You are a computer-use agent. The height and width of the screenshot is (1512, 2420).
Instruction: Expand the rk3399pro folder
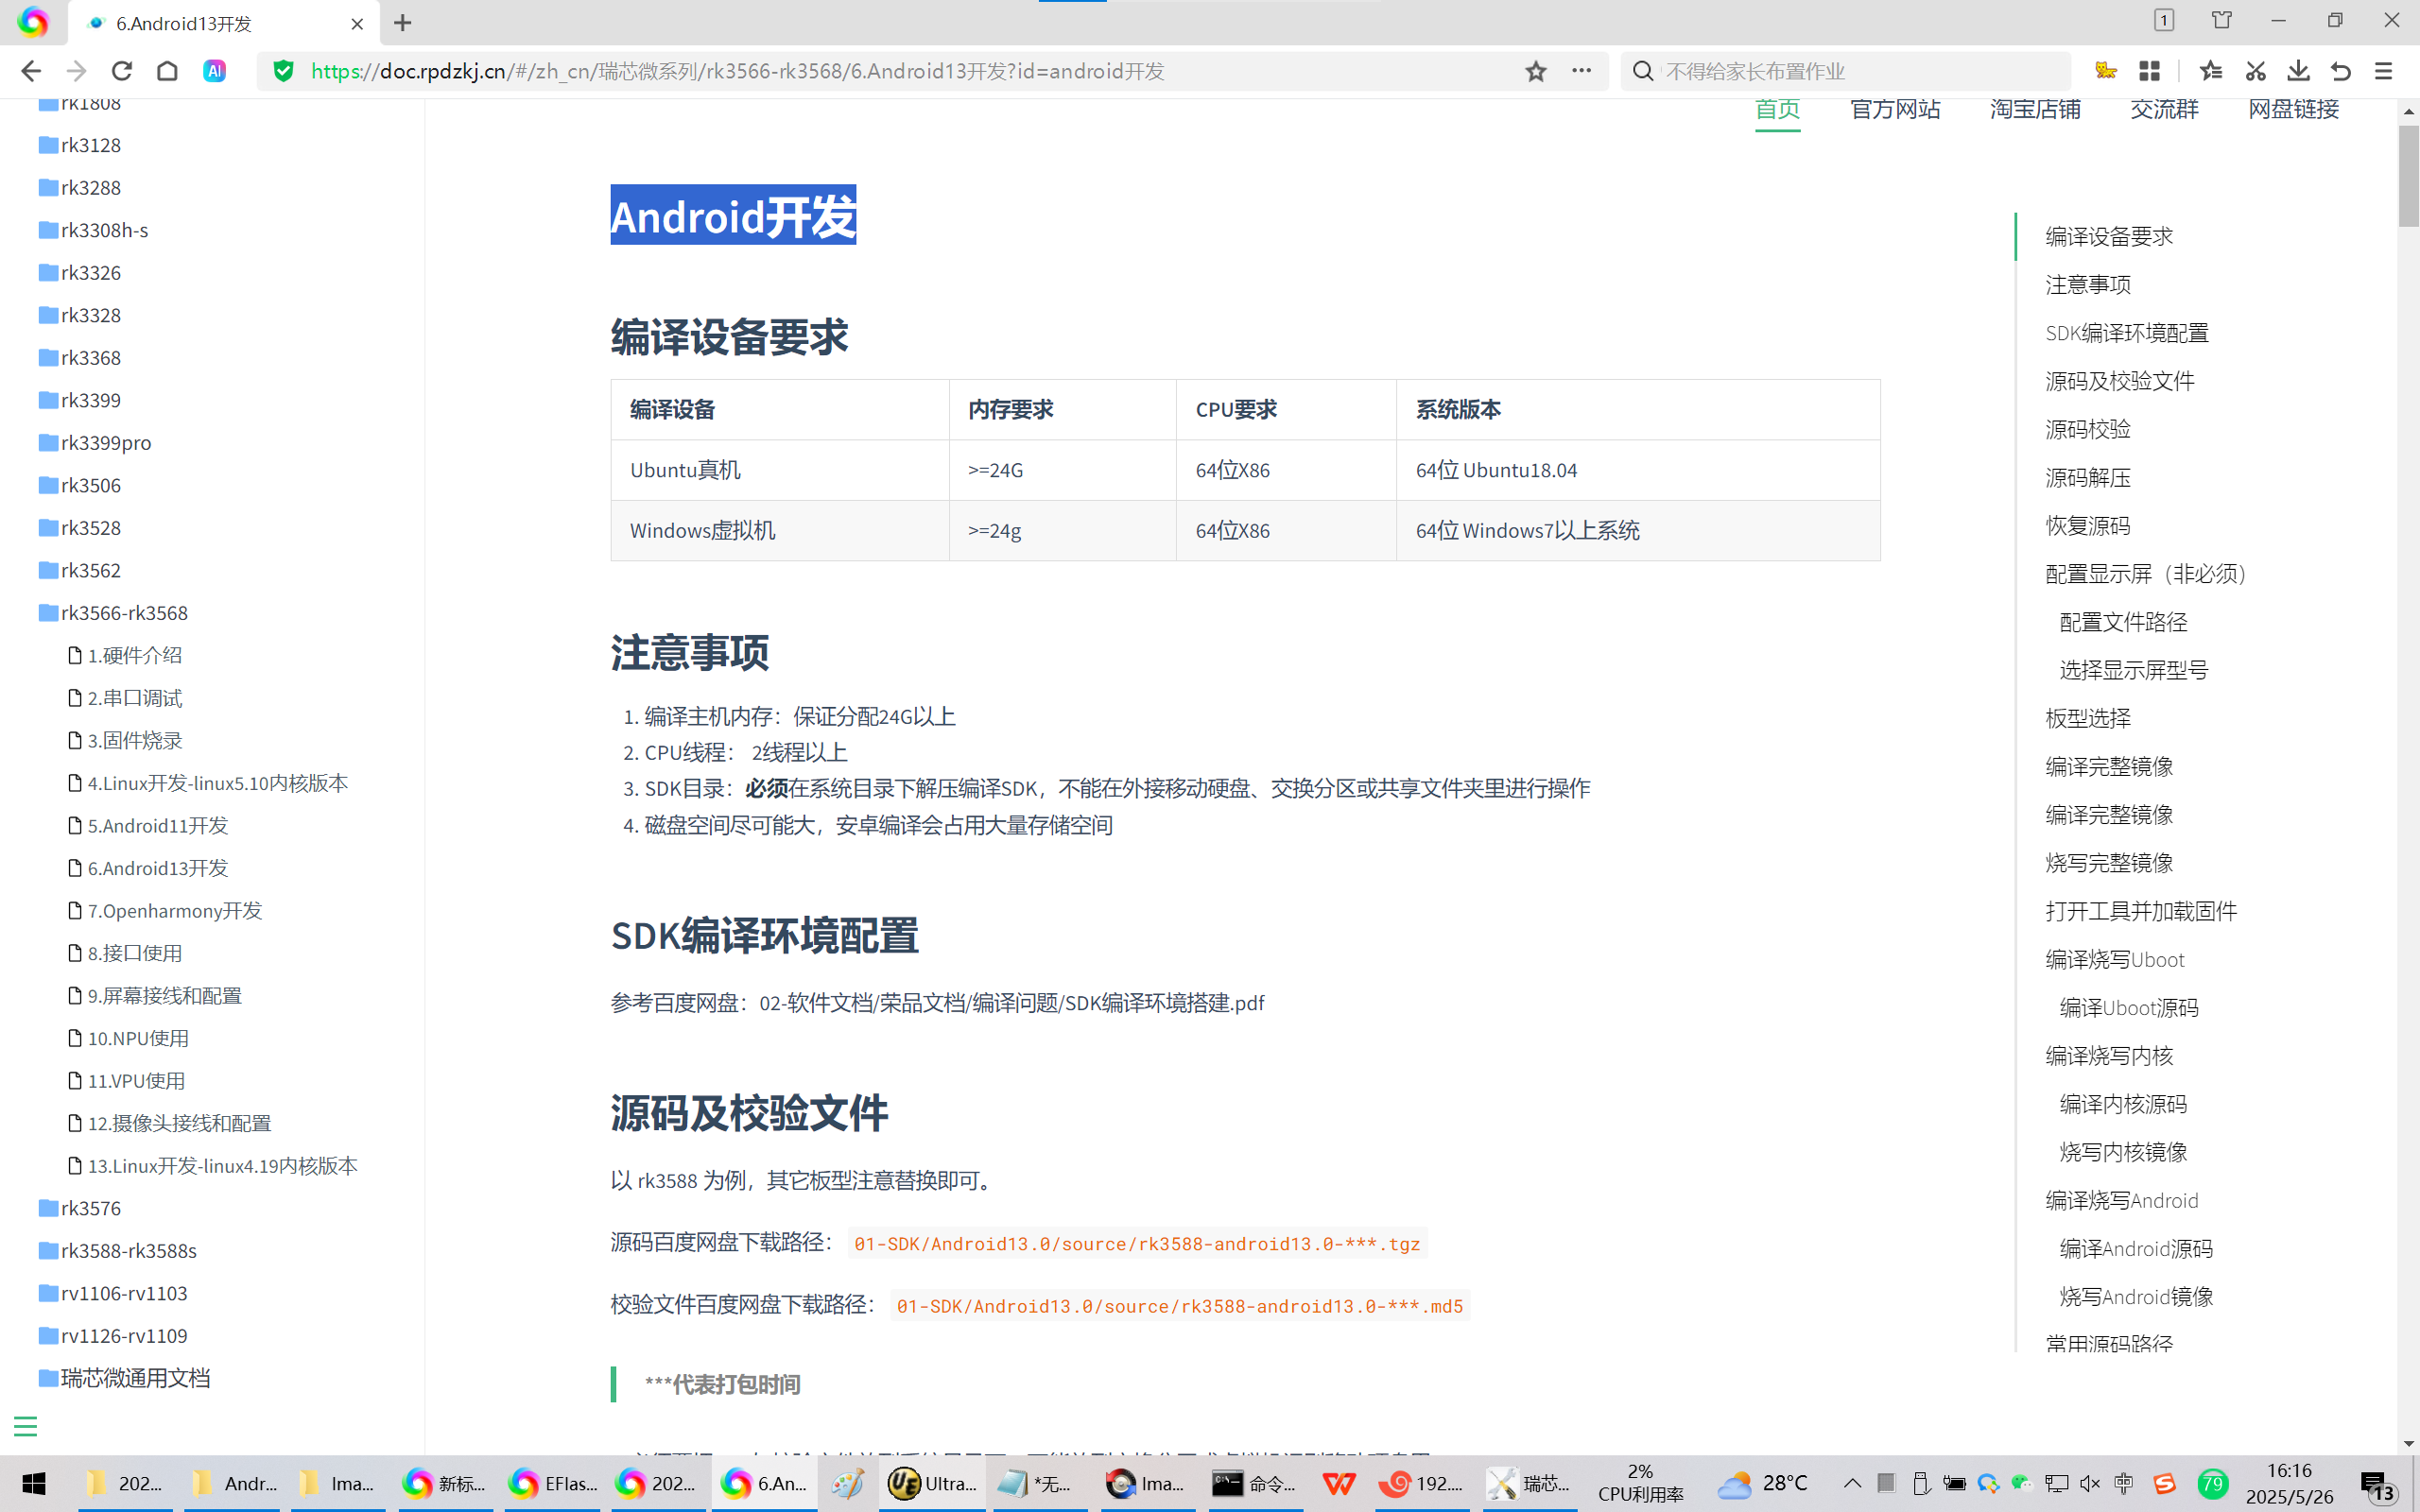click(105, 443)
